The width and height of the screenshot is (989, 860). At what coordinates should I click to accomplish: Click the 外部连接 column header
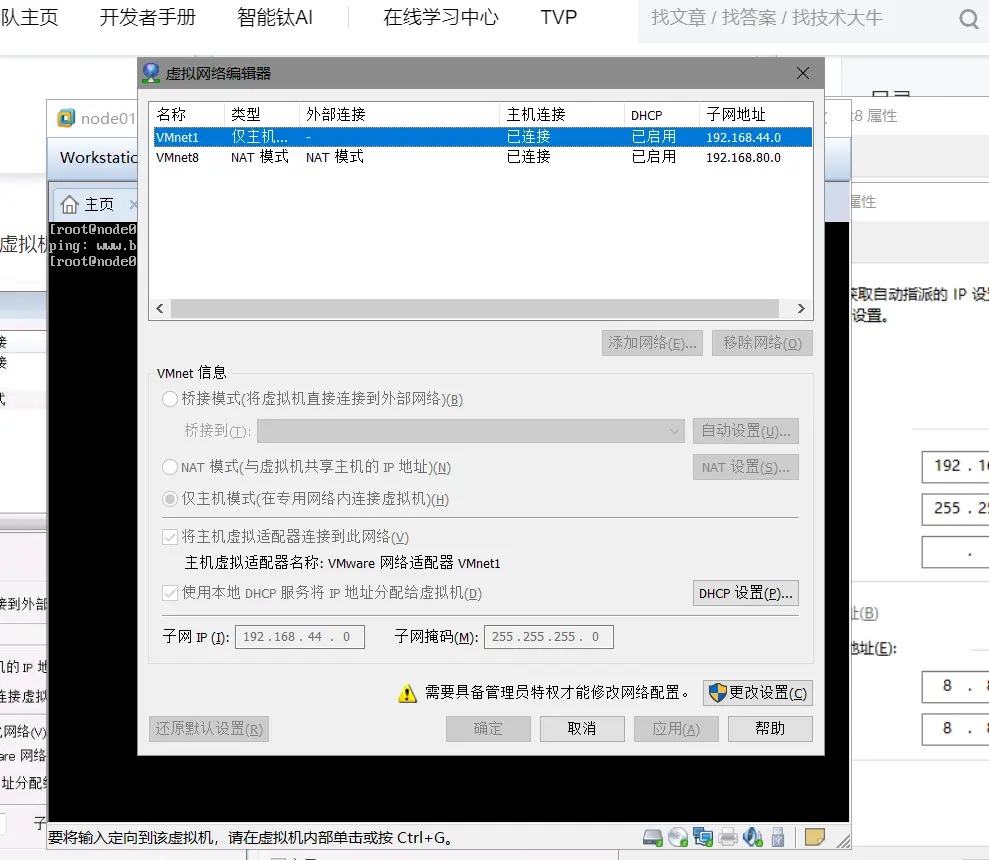point(399,114)
